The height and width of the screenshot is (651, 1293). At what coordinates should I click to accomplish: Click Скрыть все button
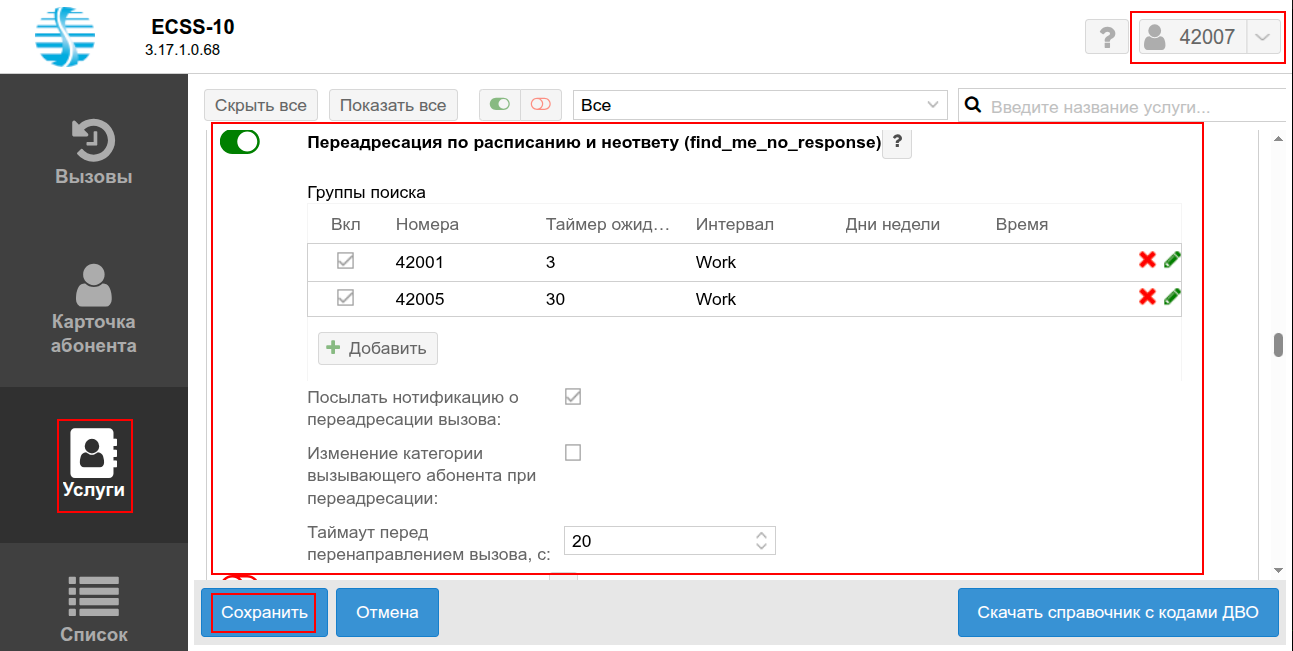(261, 105)
